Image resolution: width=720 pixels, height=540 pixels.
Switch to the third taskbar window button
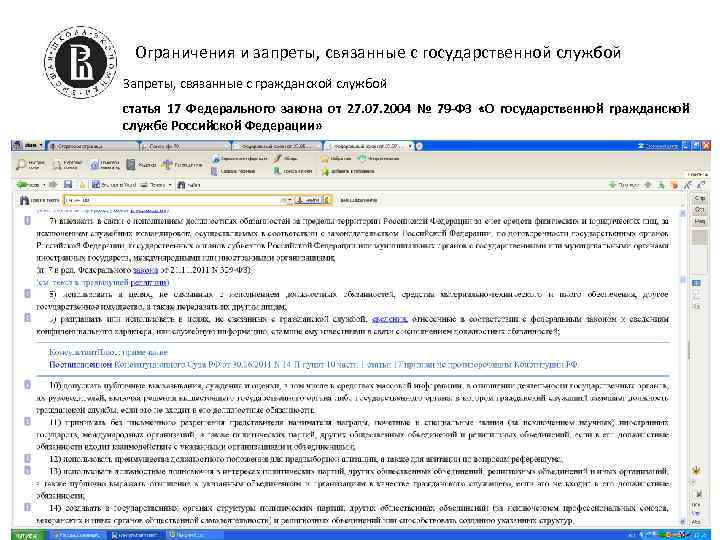click(x=193, y=535)
